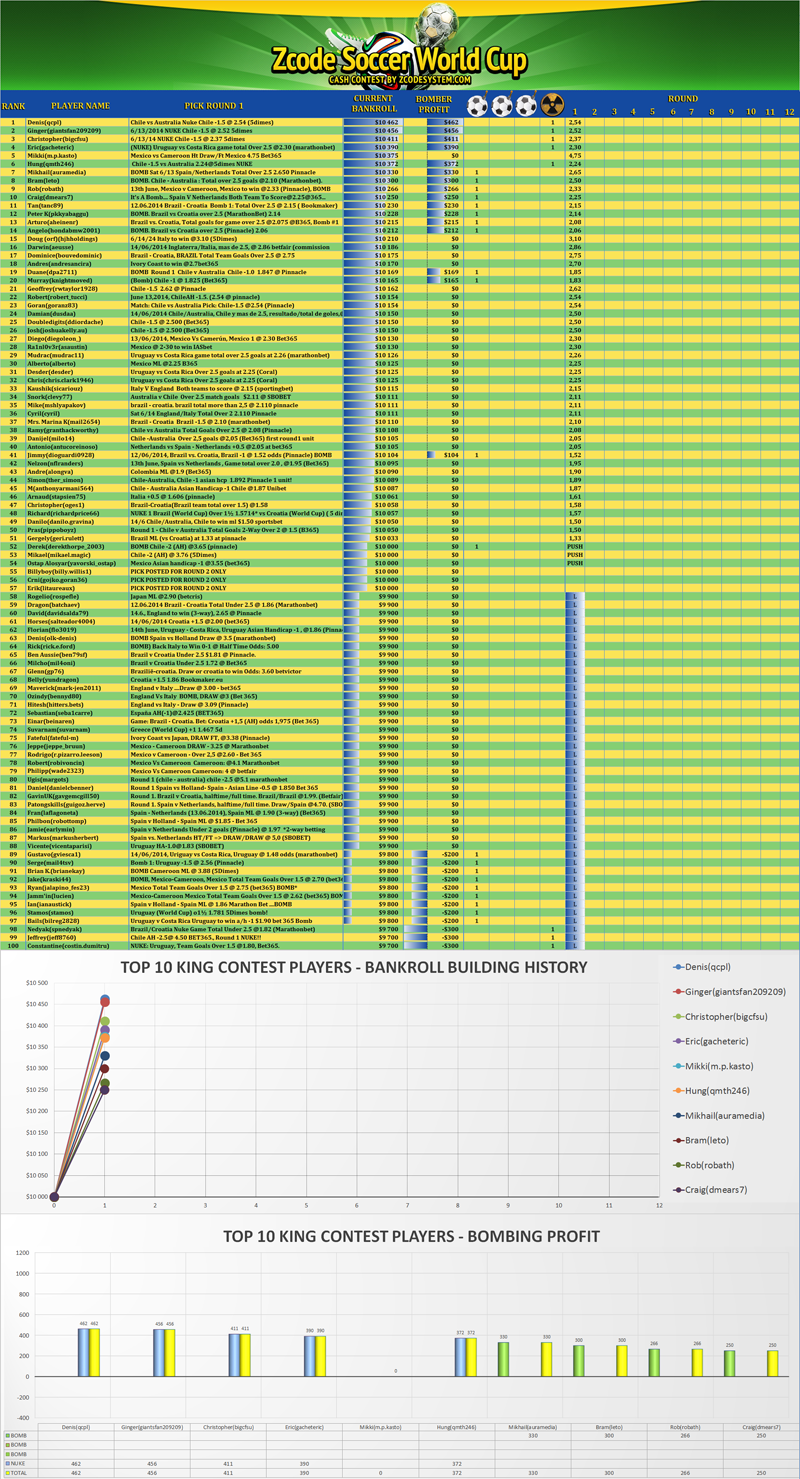Click the ROUND header label
800x1479 pixels.
click(683, 99)
